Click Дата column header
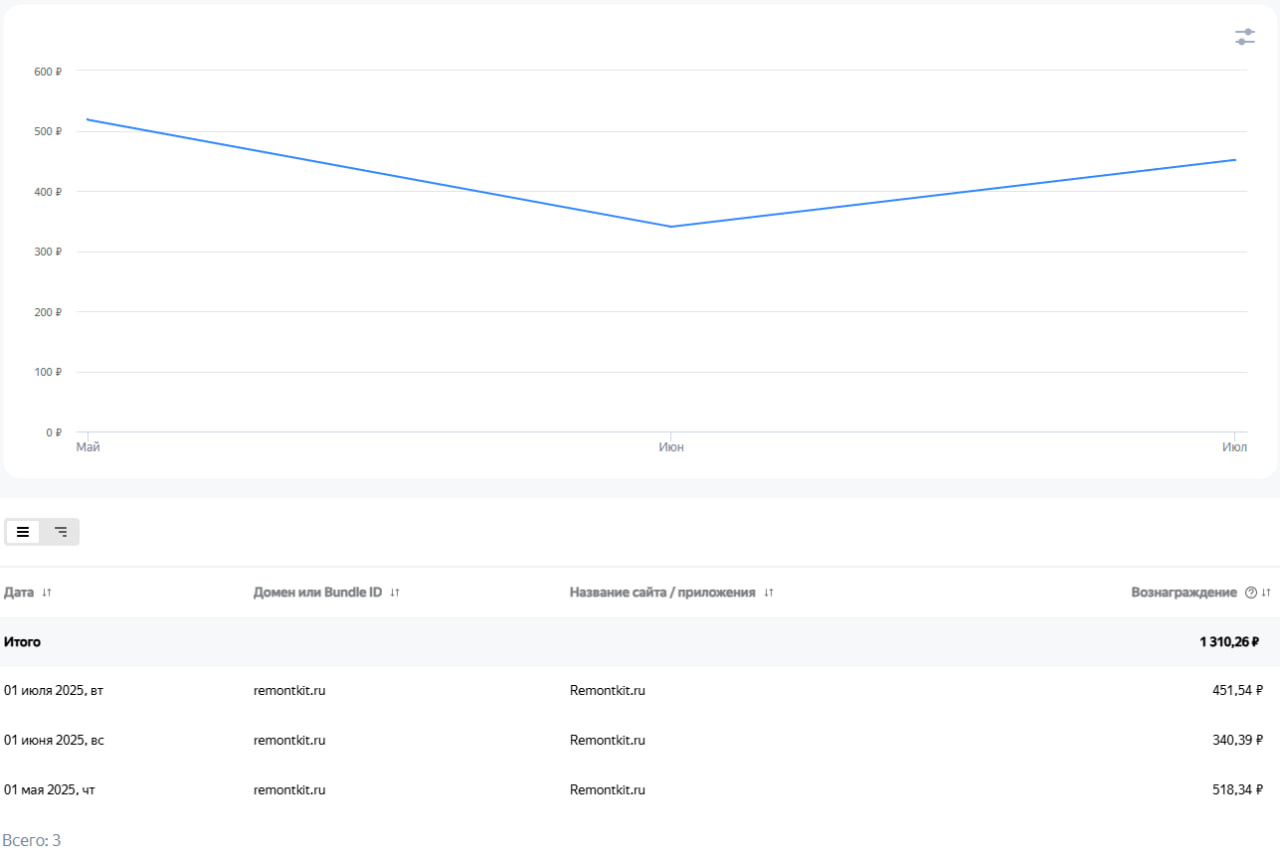This screenshot has height=860, width=1280. pyautogui.click(x=19, y=592)
